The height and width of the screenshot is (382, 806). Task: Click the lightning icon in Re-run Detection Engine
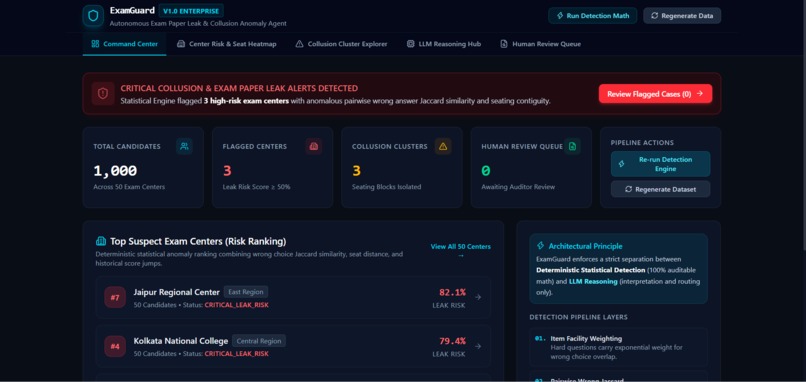[621, 164]
